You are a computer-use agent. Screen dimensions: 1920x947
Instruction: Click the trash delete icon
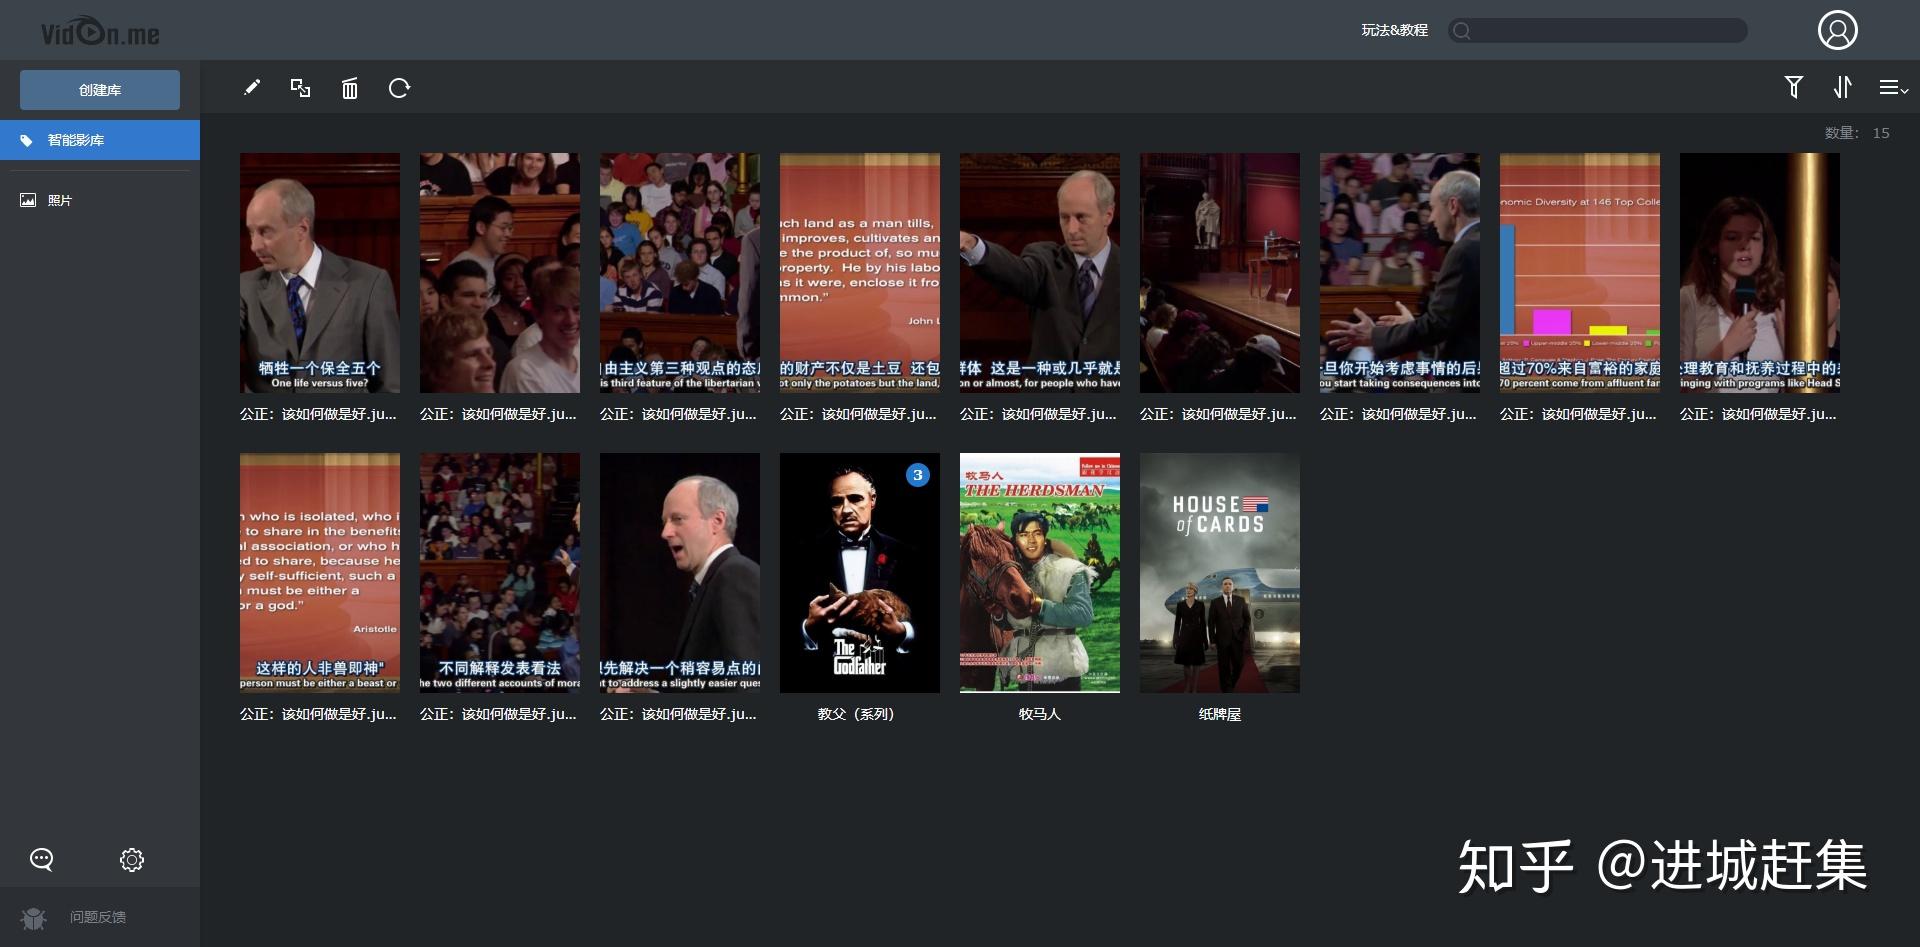tap(349, 89)
